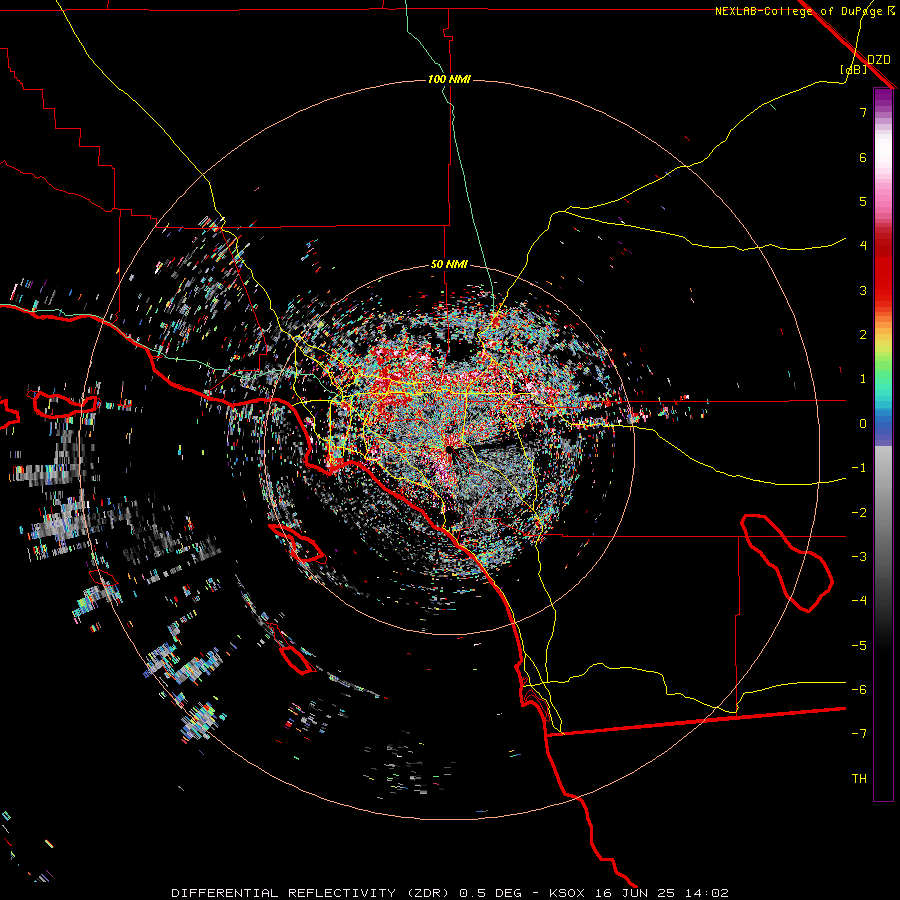Click the "KSOX" station identifier in caption
The height and width of the screenshot is (900, 900).
567,893
